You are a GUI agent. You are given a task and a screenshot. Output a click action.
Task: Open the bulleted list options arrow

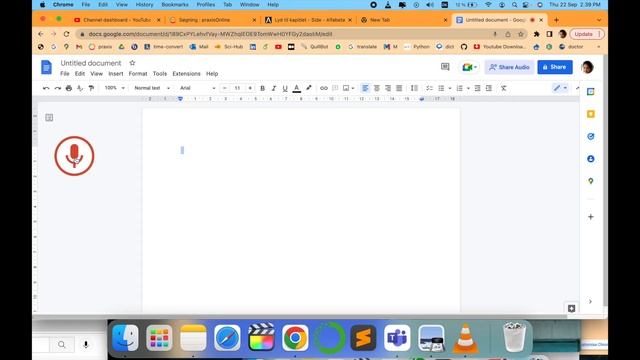(x=450, y=88)
